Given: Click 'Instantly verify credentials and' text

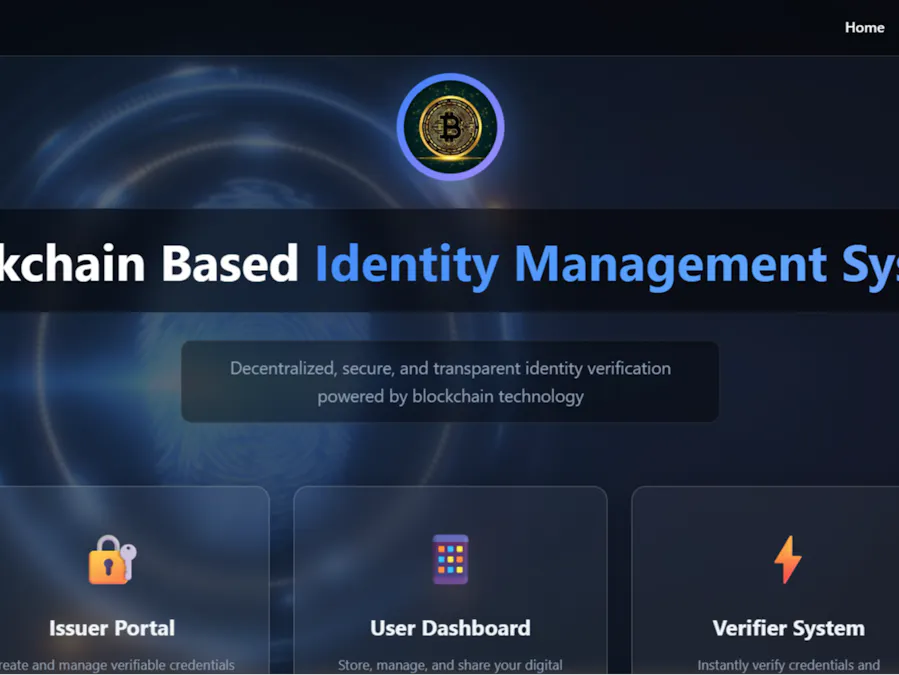Looking at the screenshot, I should [x=788, y=664].
